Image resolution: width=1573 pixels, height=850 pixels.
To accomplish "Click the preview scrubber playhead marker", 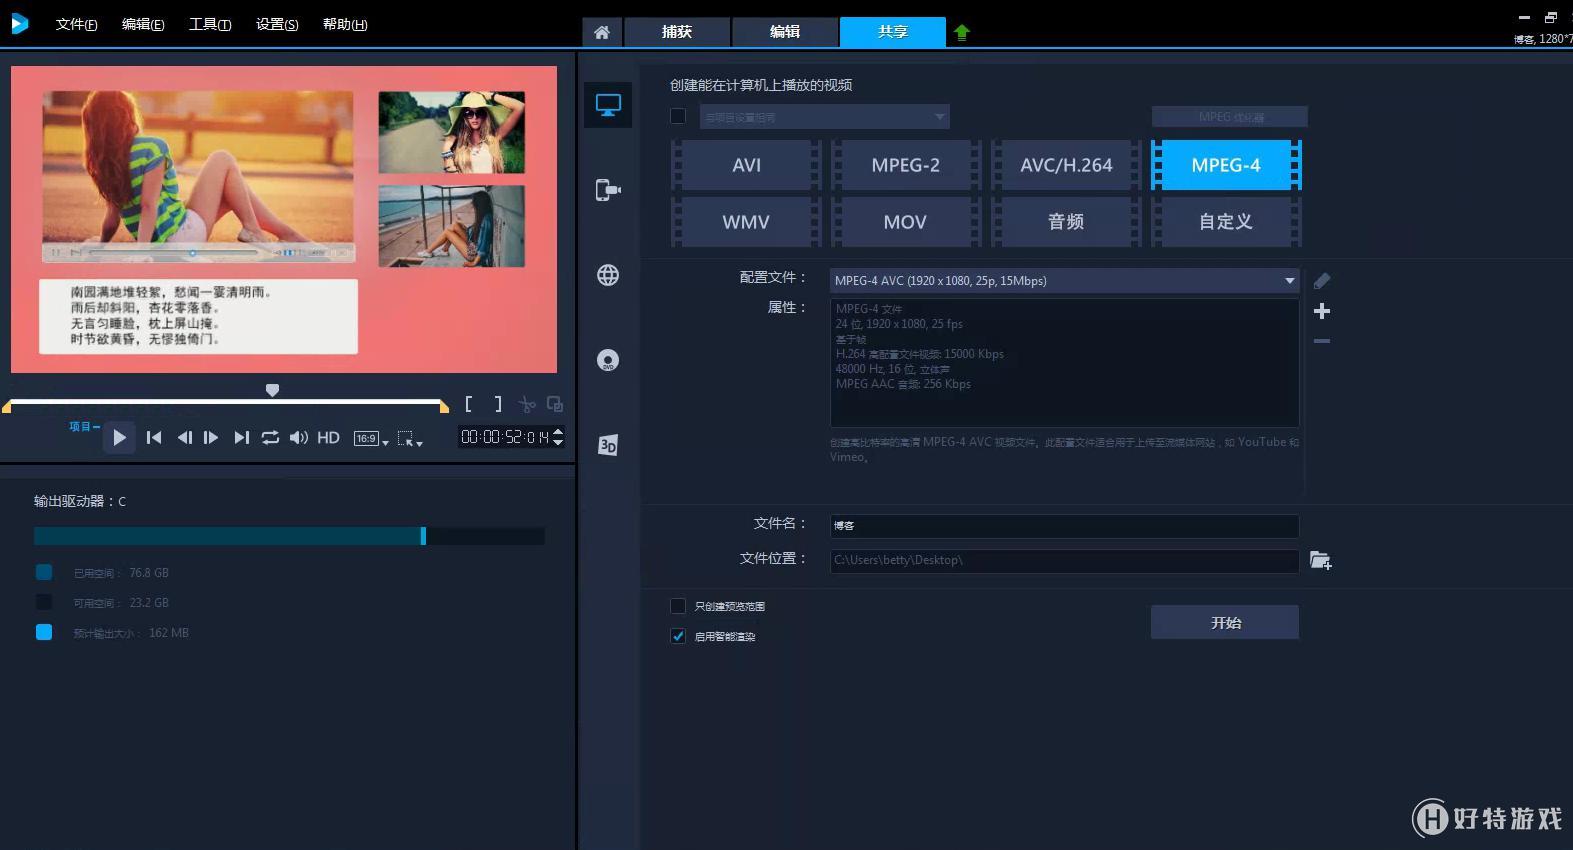I will (x=272, y=390).
